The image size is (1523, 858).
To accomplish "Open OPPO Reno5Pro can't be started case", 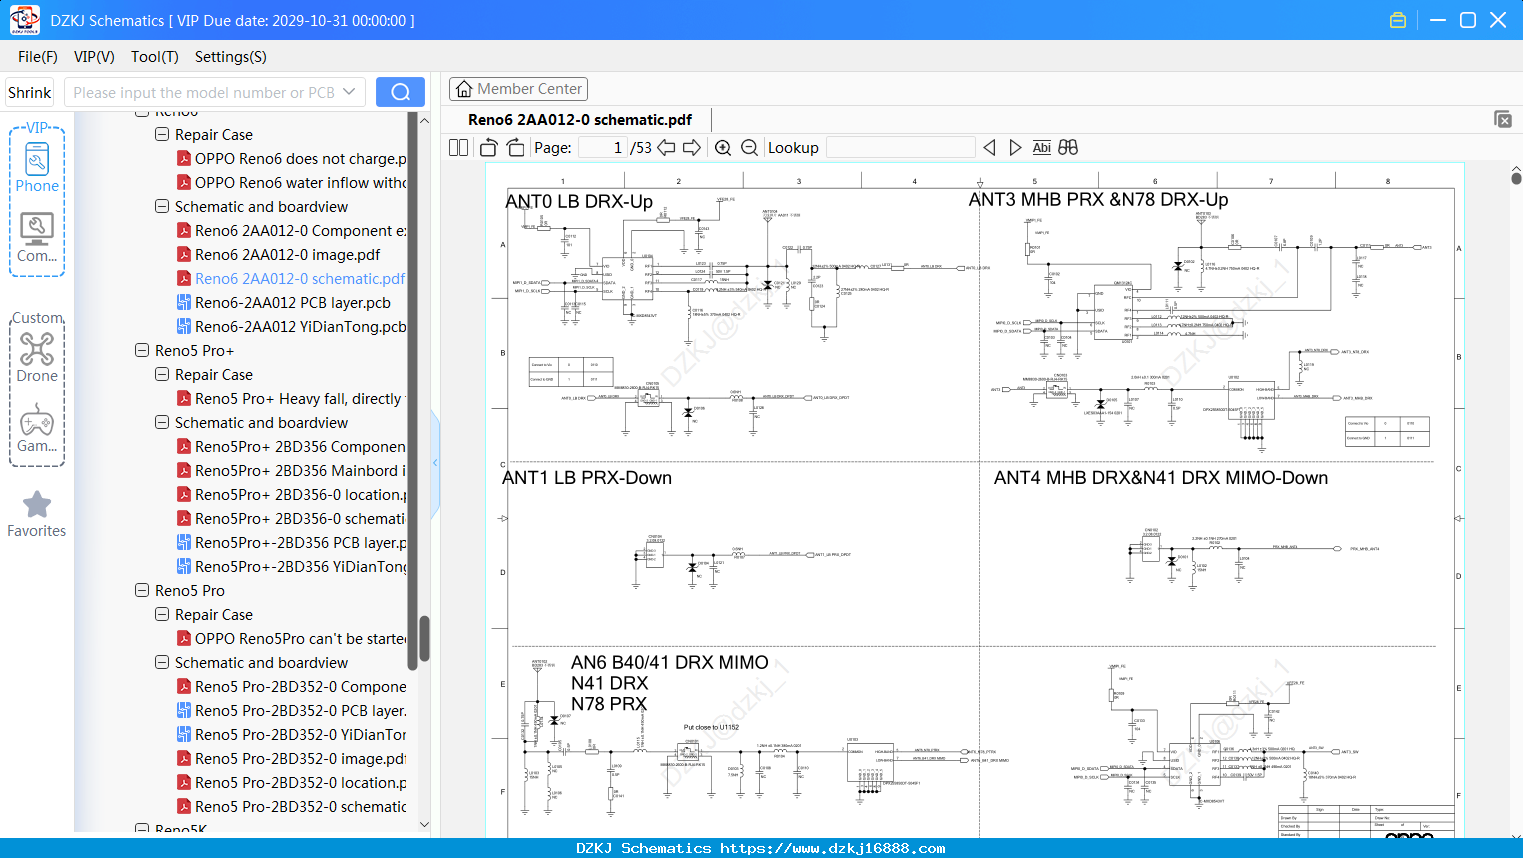I will click(x=301, y=638).
